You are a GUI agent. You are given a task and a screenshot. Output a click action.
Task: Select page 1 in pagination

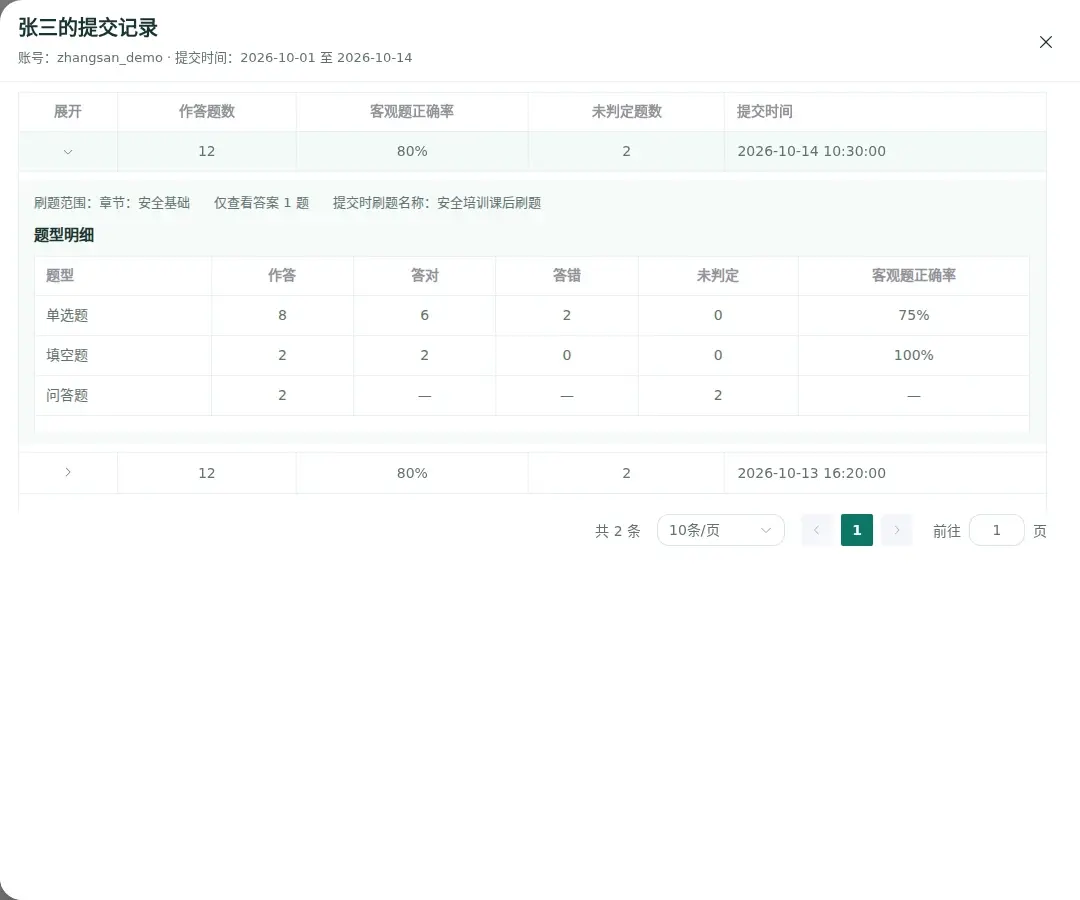tap(857, 530)
